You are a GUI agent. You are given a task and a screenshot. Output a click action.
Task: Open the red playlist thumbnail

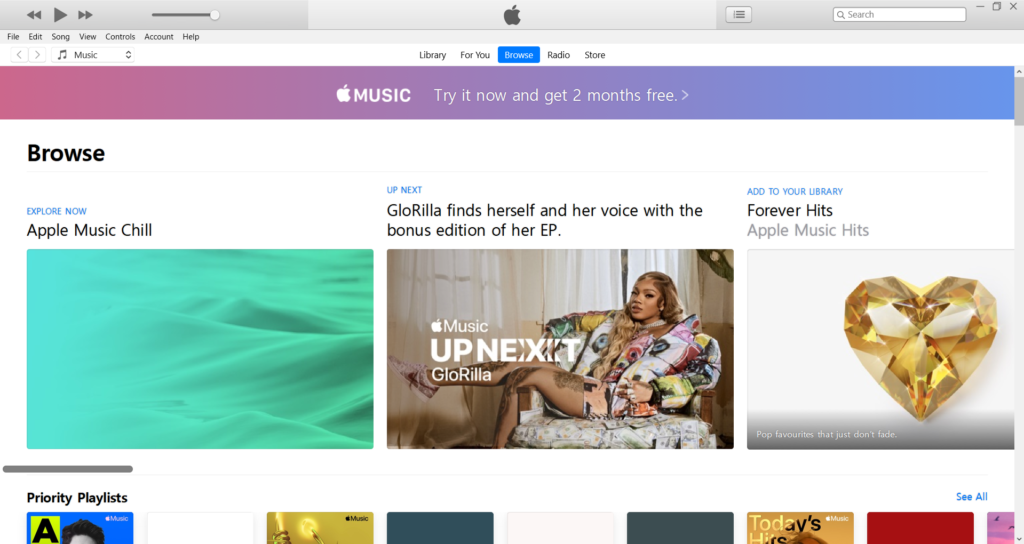pos(920,528)
